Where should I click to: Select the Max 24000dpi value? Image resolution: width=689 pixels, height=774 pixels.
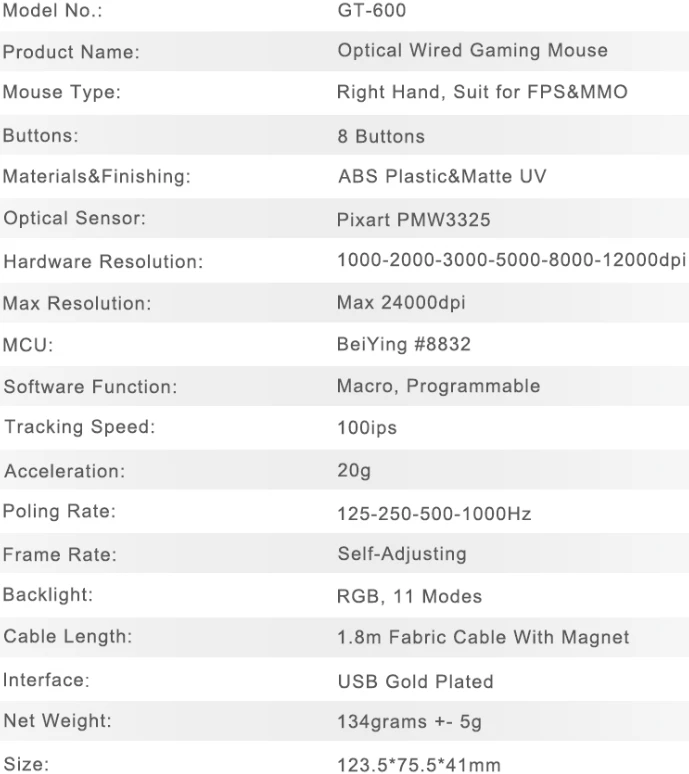tap(401, 303)
